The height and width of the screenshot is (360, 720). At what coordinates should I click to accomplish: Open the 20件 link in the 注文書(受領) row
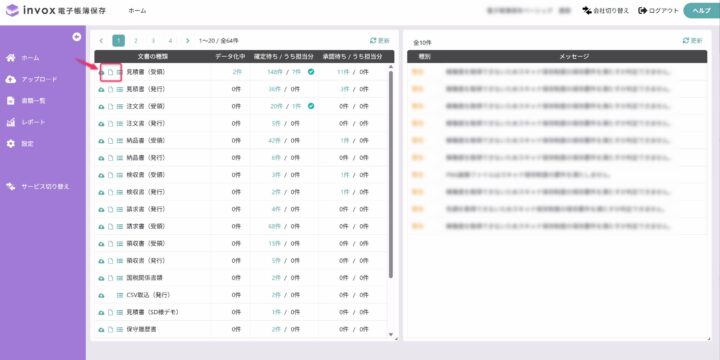[x=276, y=107]
